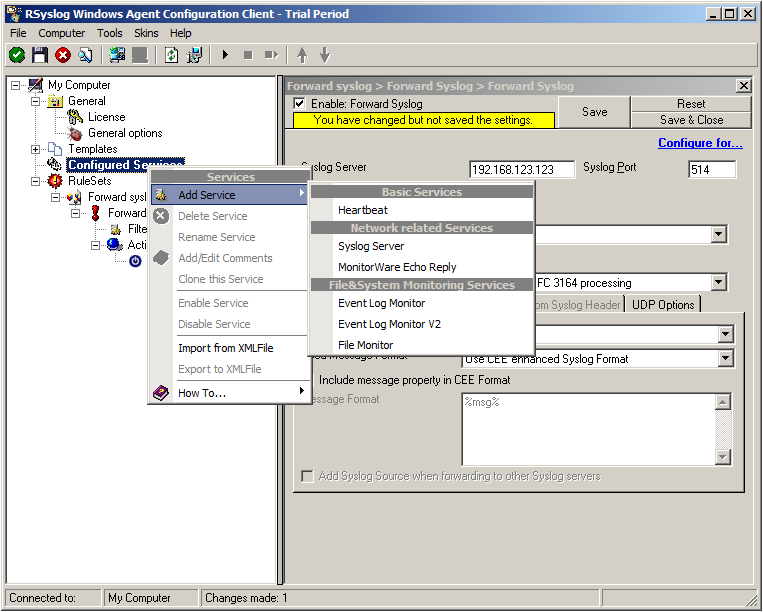Toggle the Enable: Forward Syslog checkbox

click(x=300, y=104)
